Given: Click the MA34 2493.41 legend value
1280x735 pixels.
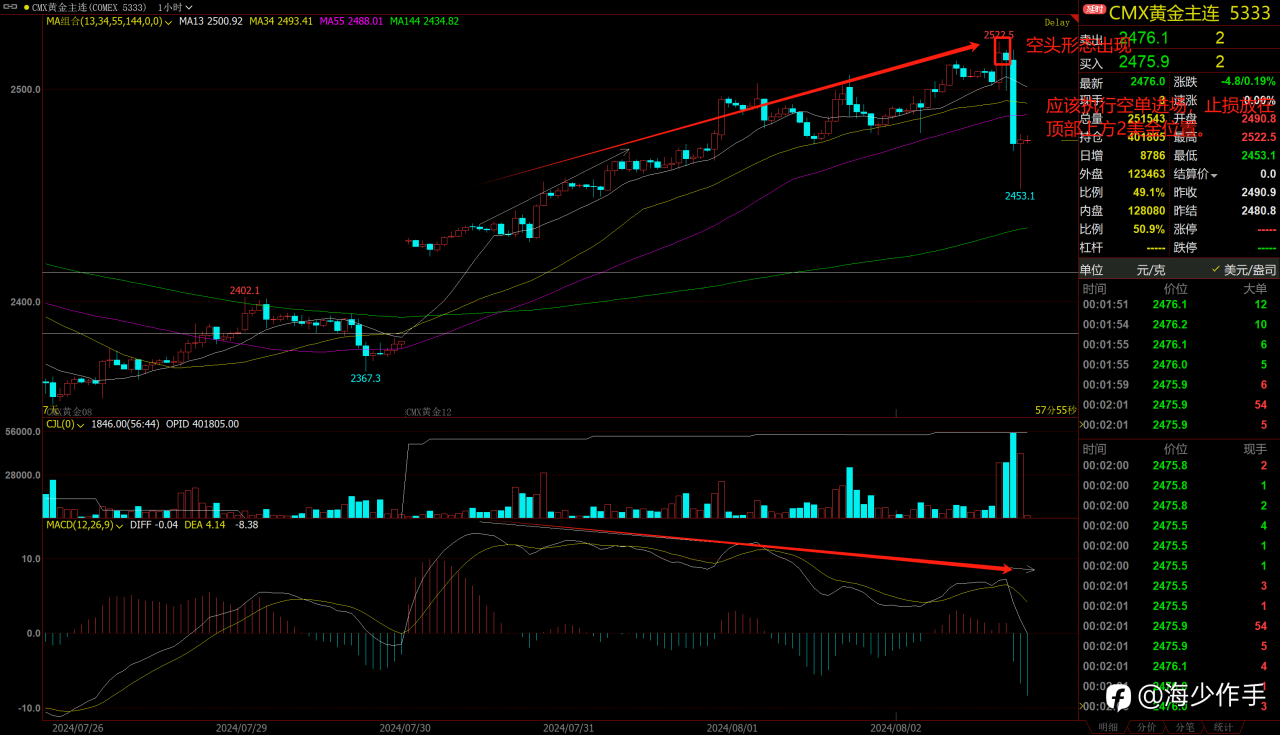Looking at the screenshot, I should tap(281, 21).
